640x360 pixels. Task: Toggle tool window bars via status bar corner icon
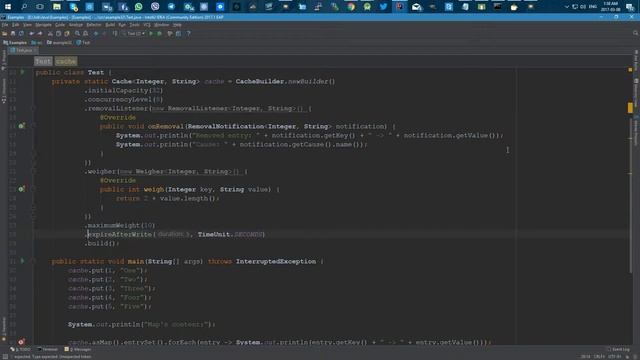tap(5, 357)
